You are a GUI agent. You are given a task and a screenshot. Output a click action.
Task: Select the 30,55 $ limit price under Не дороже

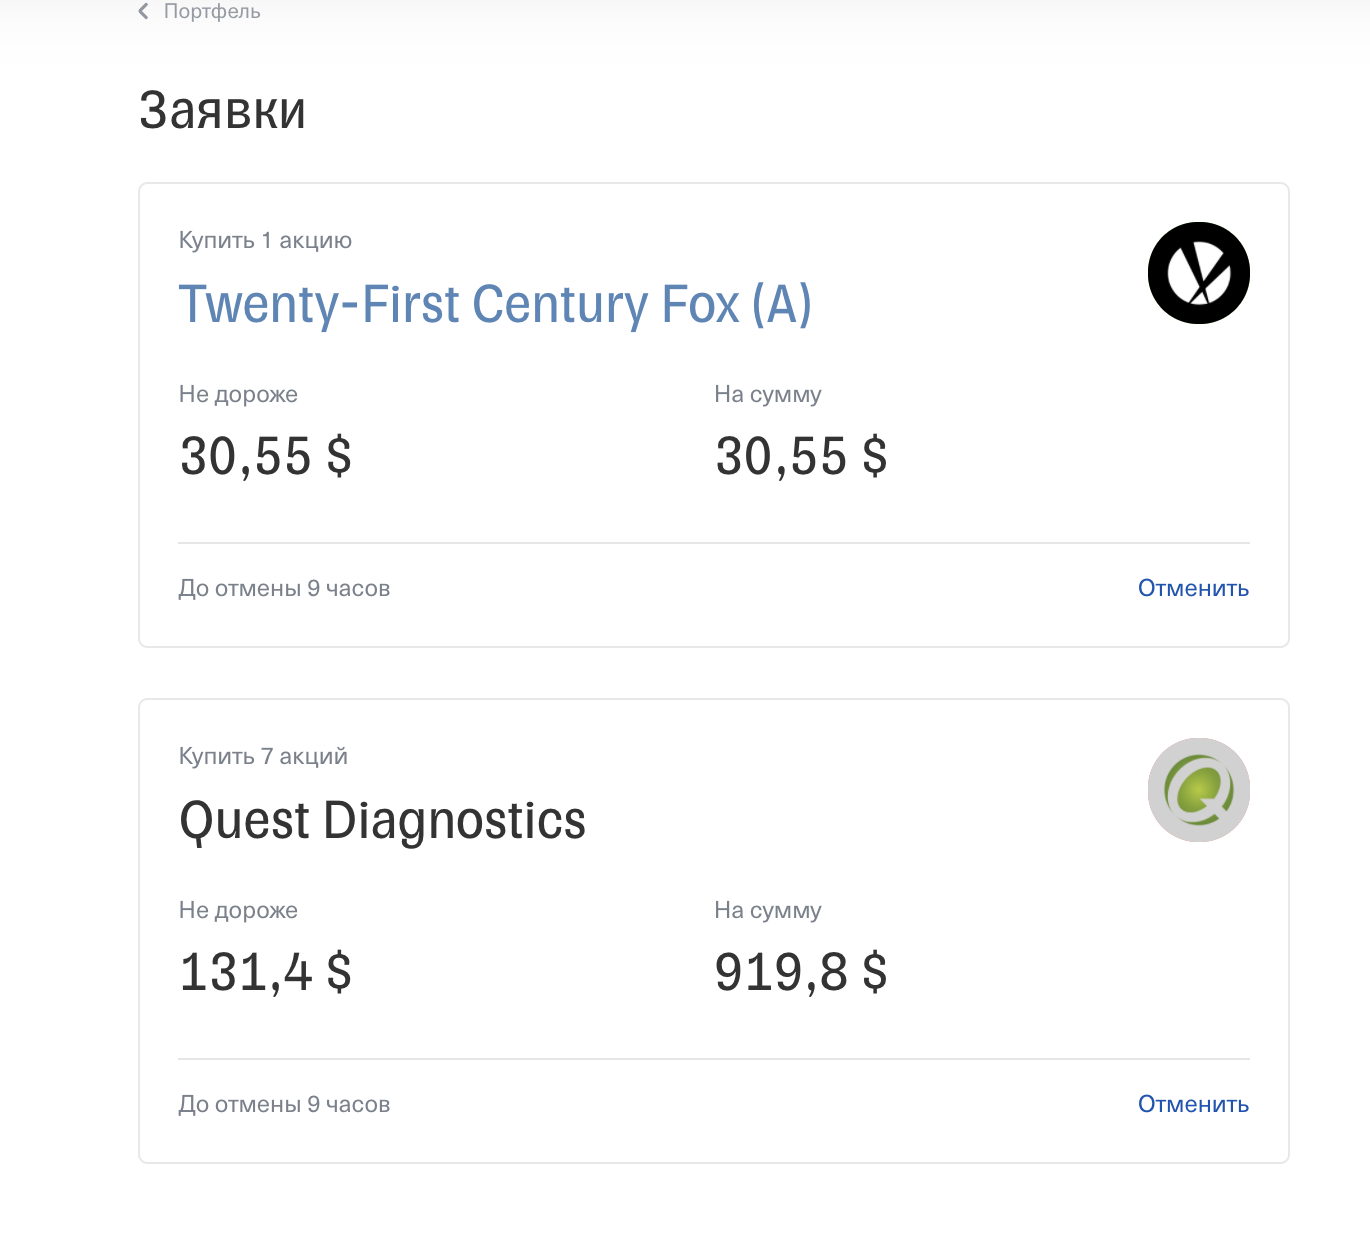[265, 456]
